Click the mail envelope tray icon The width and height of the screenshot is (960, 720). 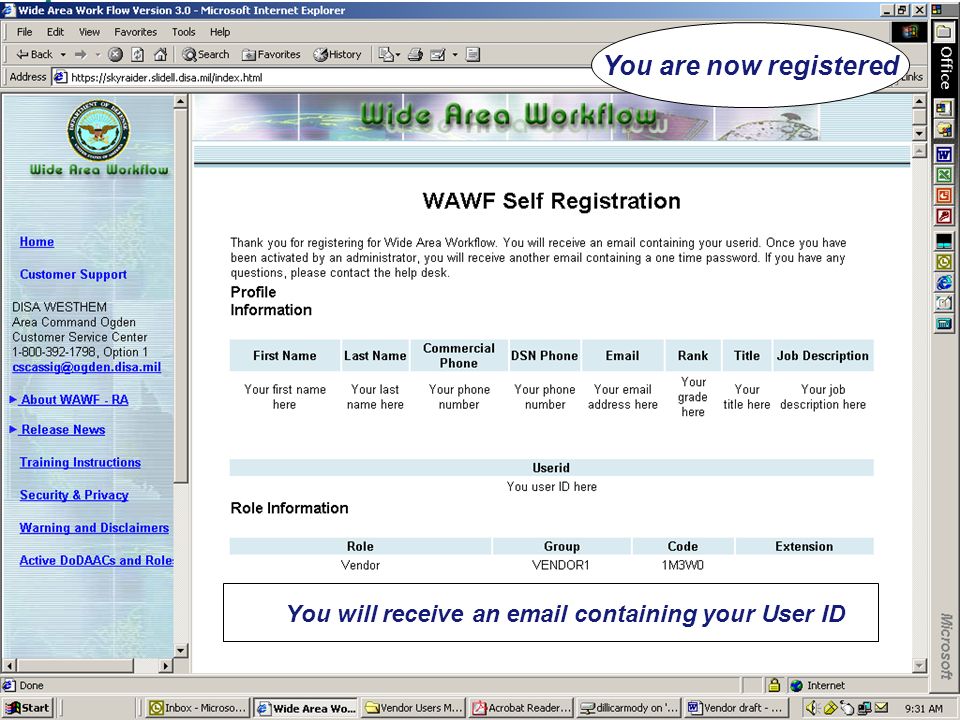881,708
